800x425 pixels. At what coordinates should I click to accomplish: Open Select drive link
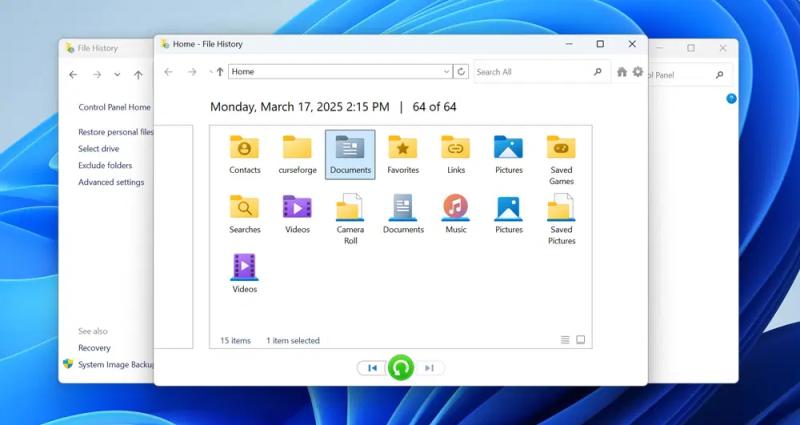coord(98,149)
